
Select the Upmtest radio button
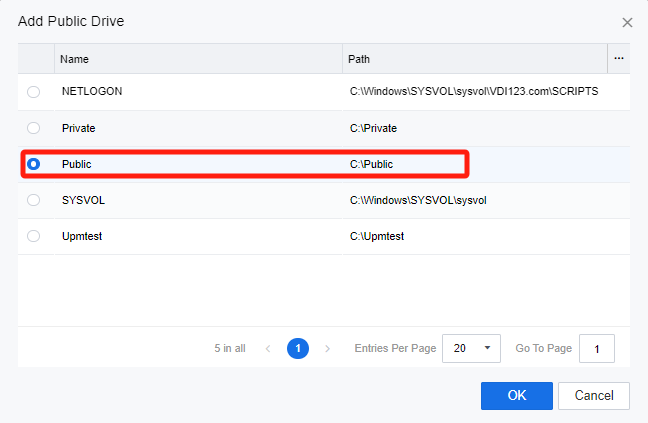[x=34, y=236]
